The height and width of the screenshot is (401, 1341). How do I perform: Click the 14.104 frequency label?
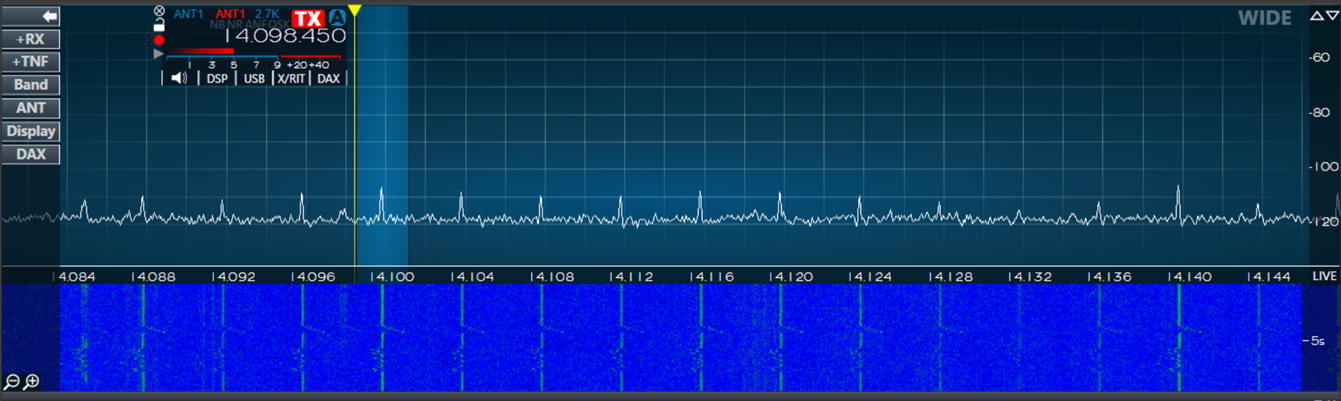coord(472,276)
